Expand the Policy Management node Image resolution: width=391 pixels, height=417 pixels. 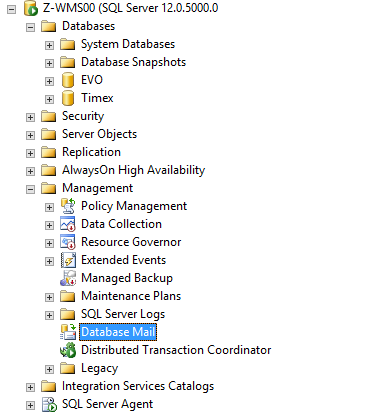click(x=49, y=207)
